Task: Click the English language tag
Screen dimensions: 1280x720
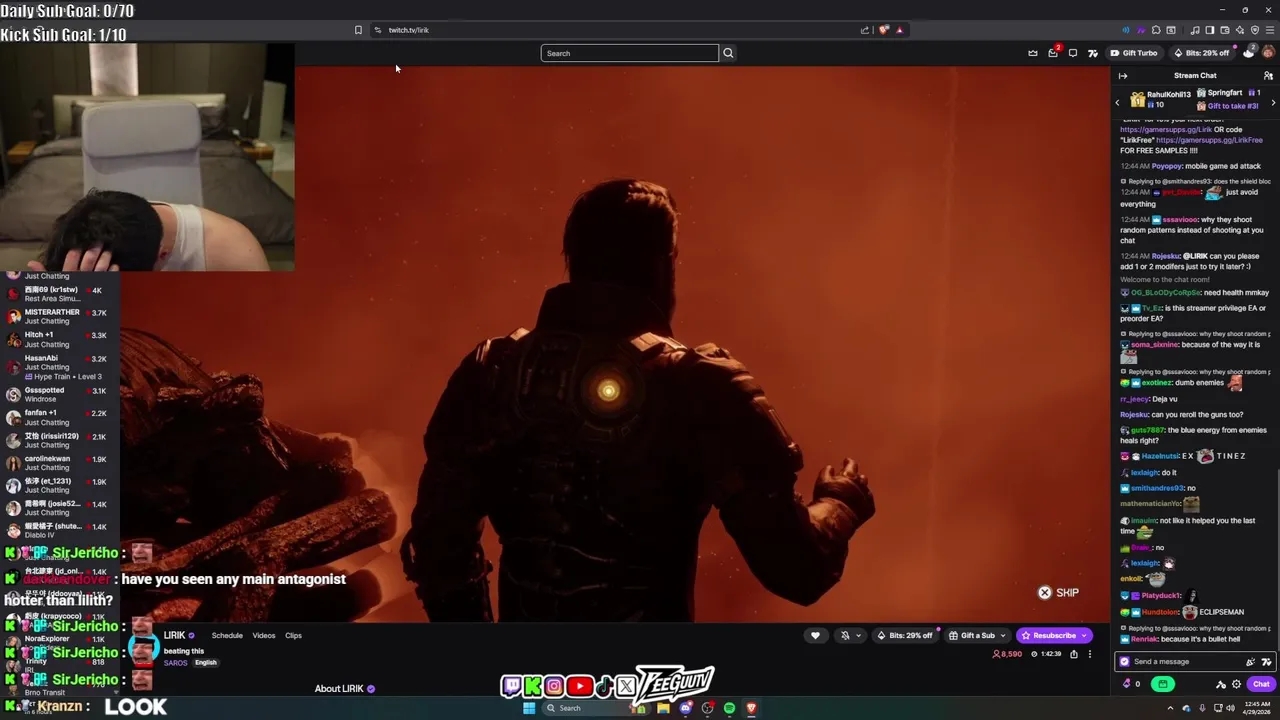Action: (x=206, y=663)
